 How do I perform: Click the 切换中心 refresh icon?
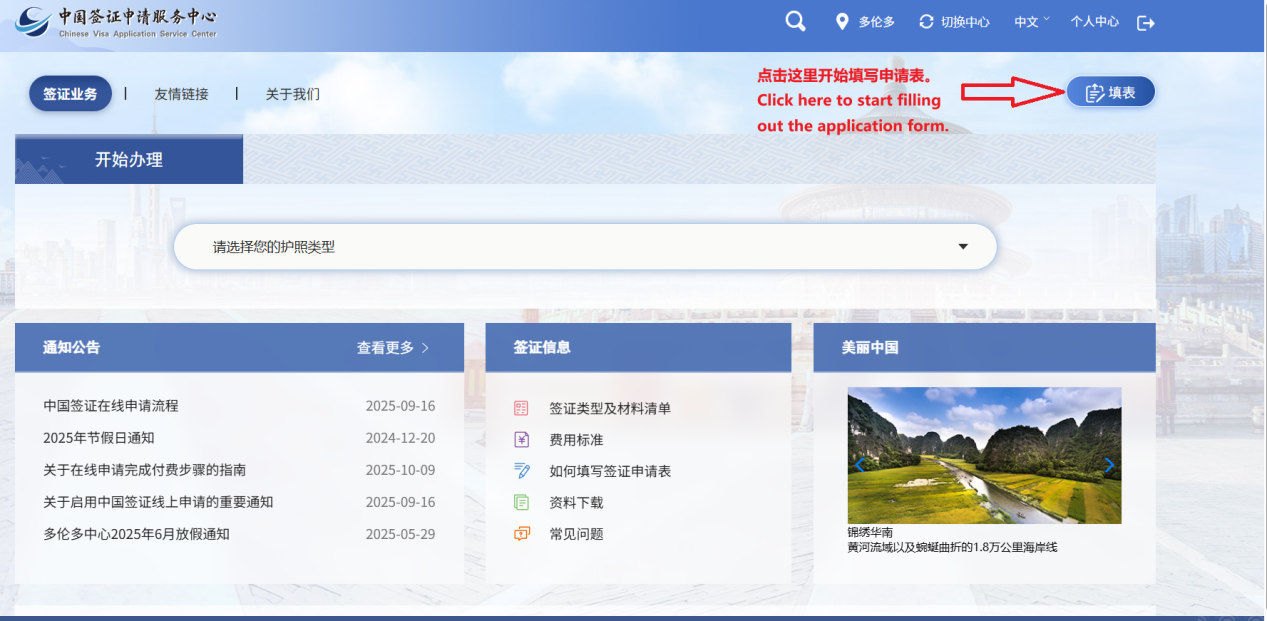926,22
